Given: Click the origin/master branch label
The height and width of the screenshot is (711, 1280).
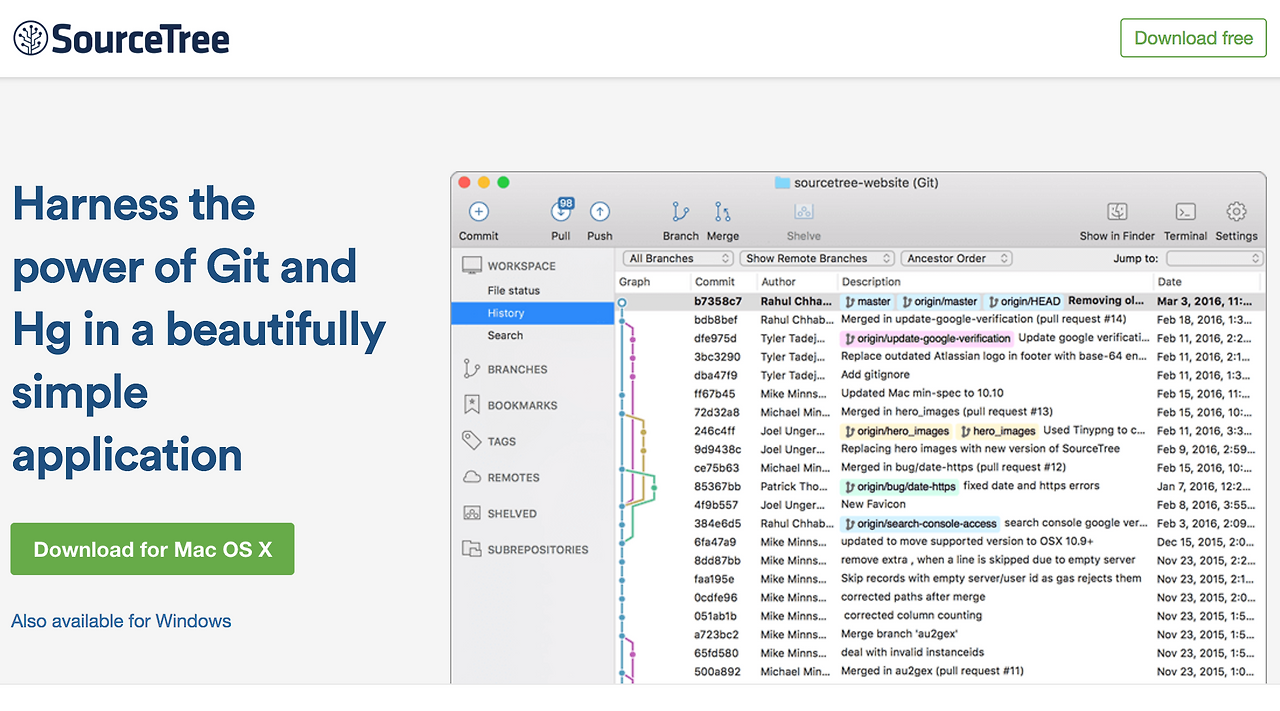Looking at the screenshot, I should pyautogui.click(x=939, y=301).
